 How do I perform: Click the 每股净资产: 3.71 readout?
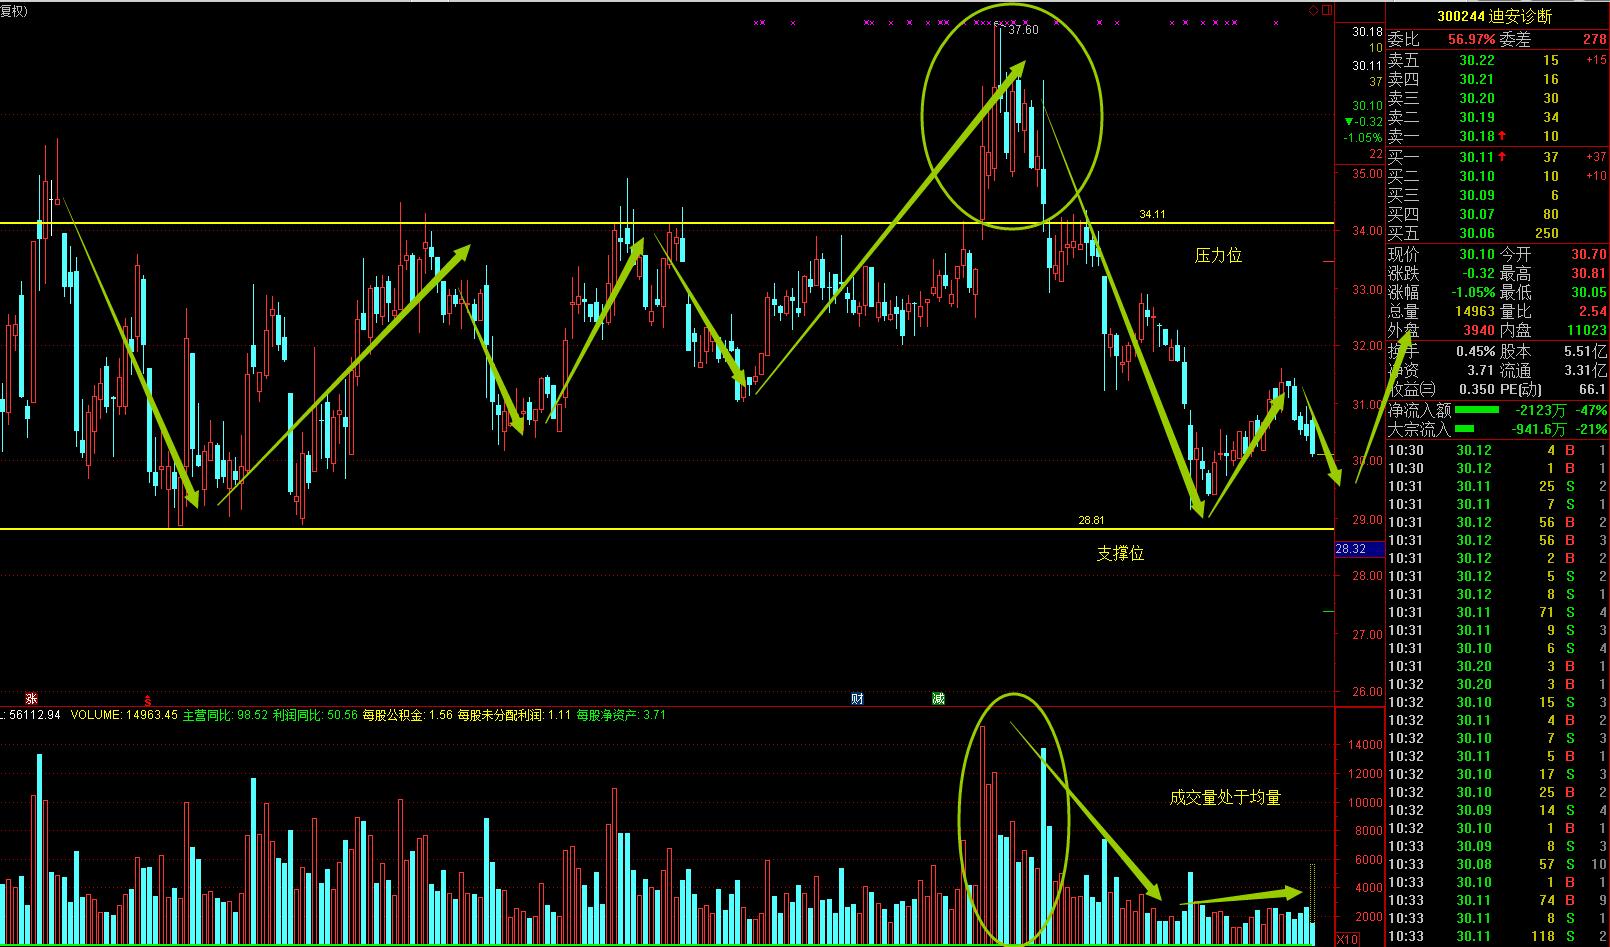pos(621,715)
